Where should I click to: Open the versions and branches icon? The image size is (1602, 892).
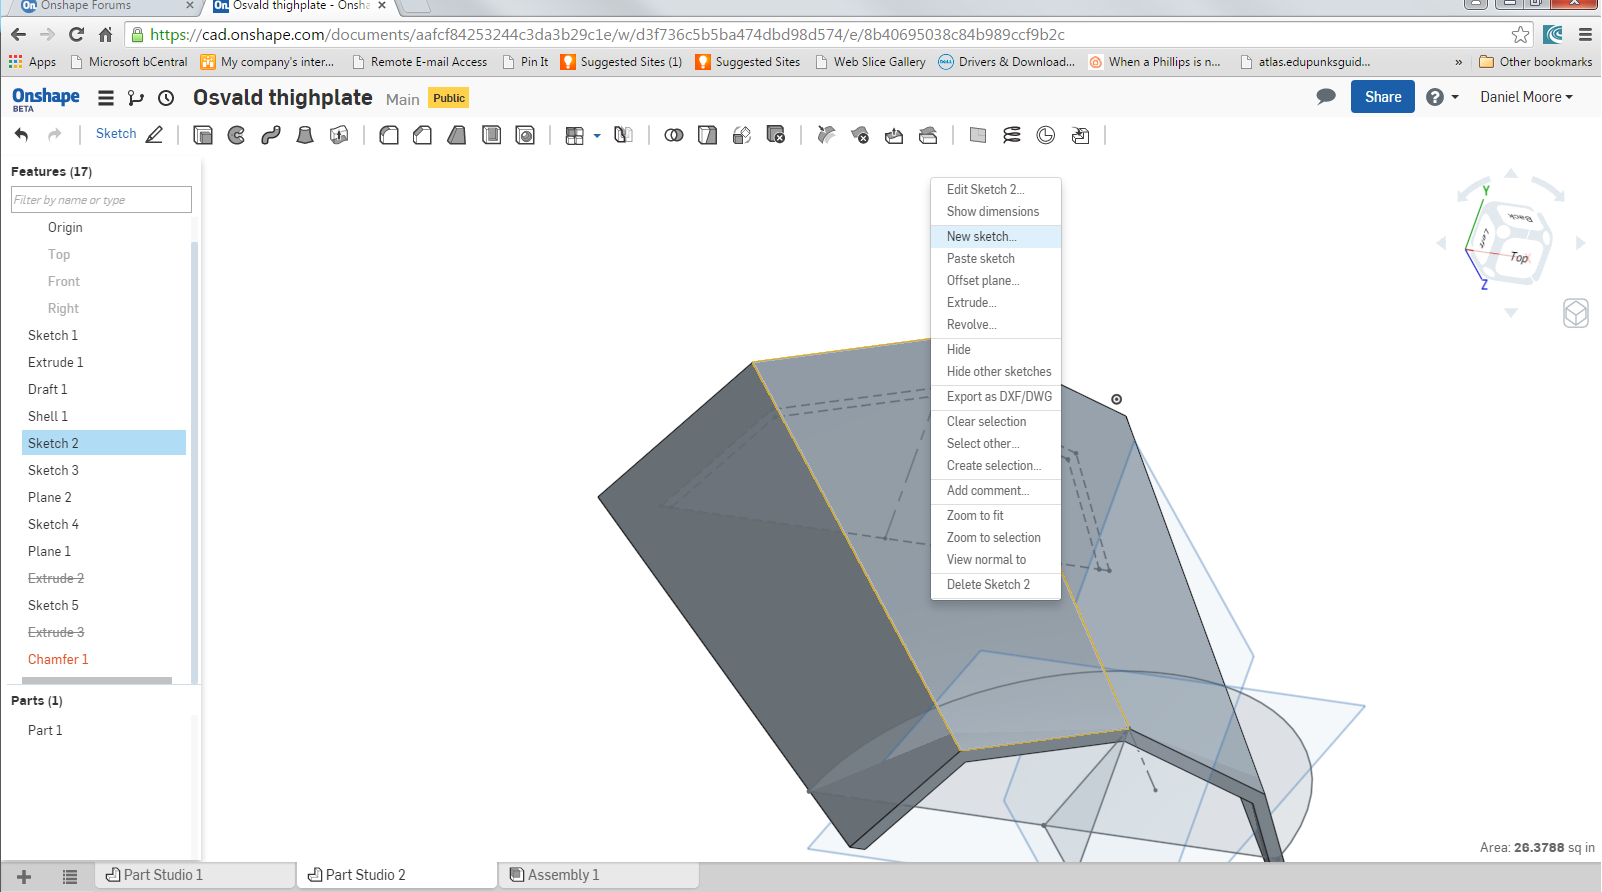coord(136,98)
